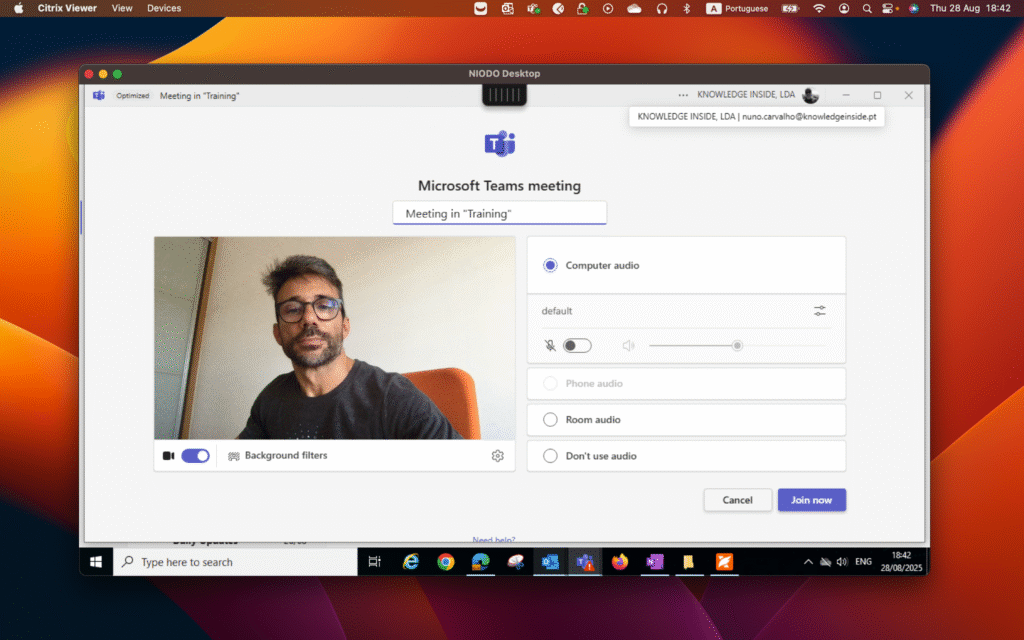
Task: Turn on the microphone toggle
Action: [x=577, y=345]
